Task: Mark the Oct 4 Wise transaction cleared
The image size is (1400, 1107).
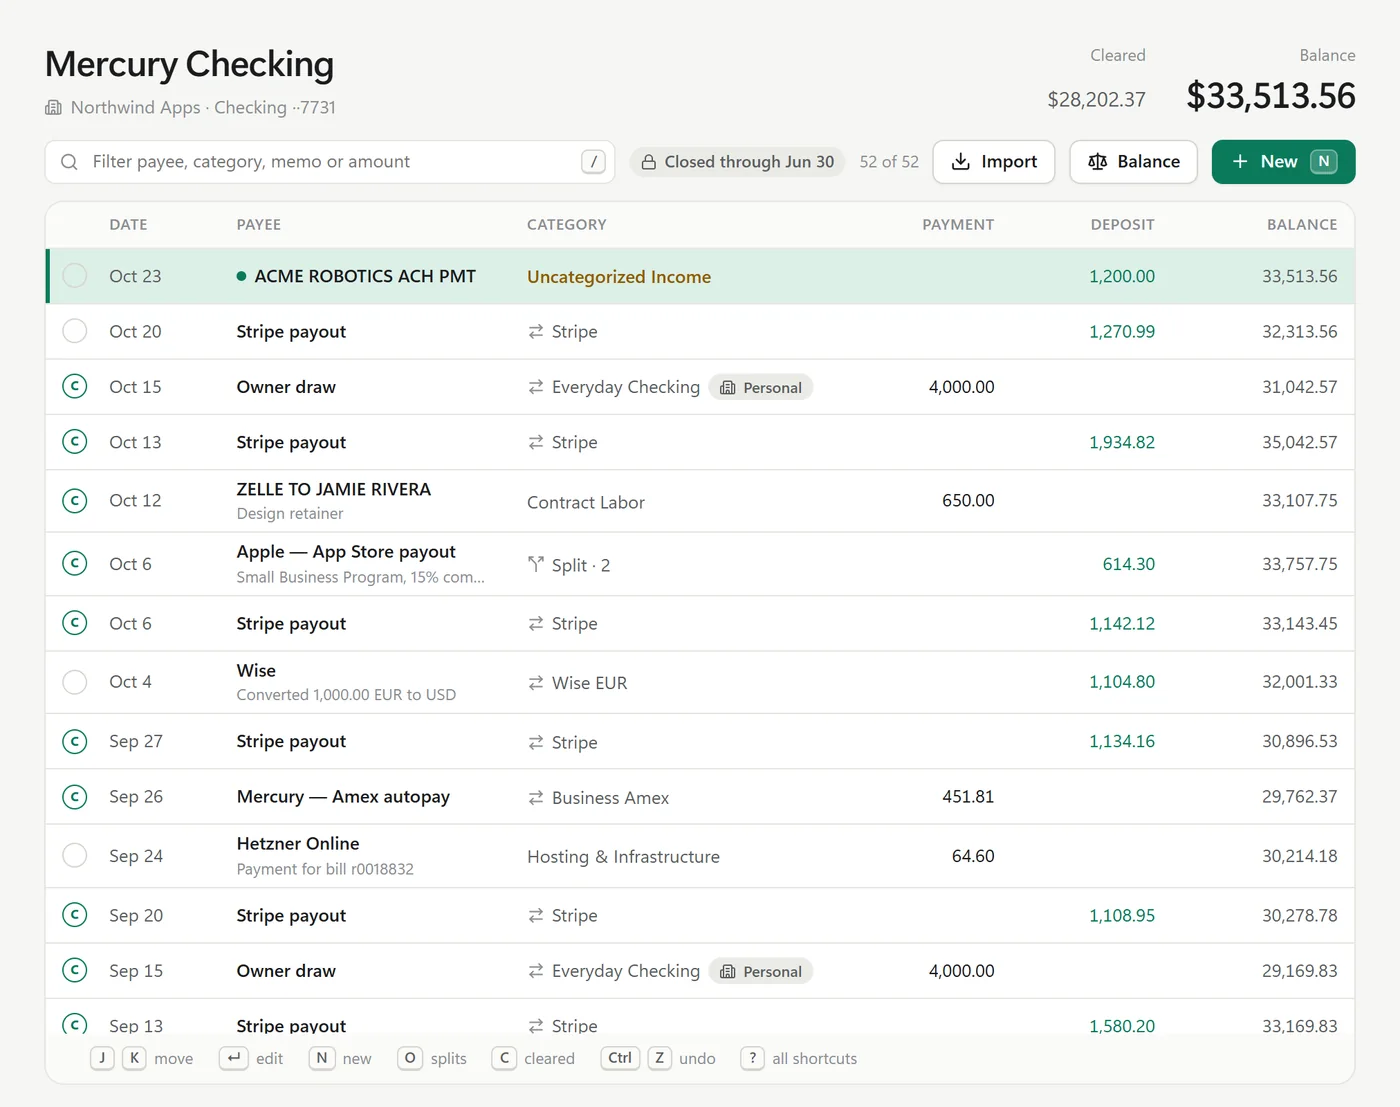Action: tap(75, 682)
